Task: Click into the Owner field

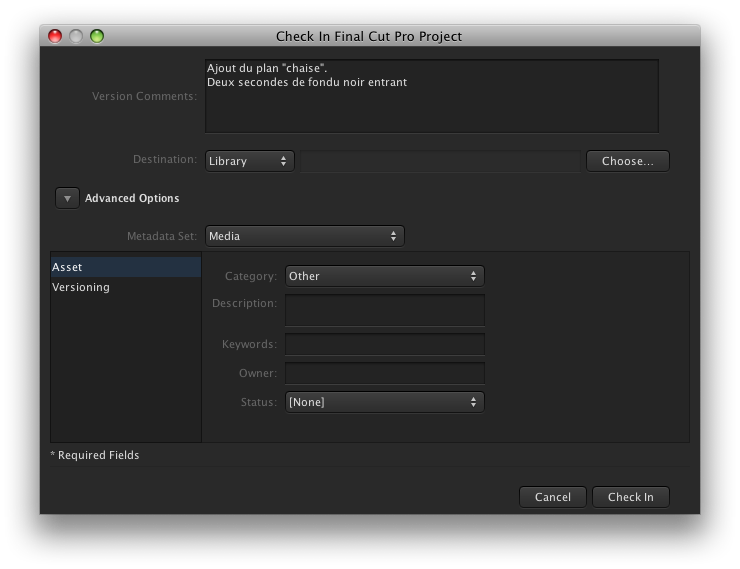Action: [385, 373]
